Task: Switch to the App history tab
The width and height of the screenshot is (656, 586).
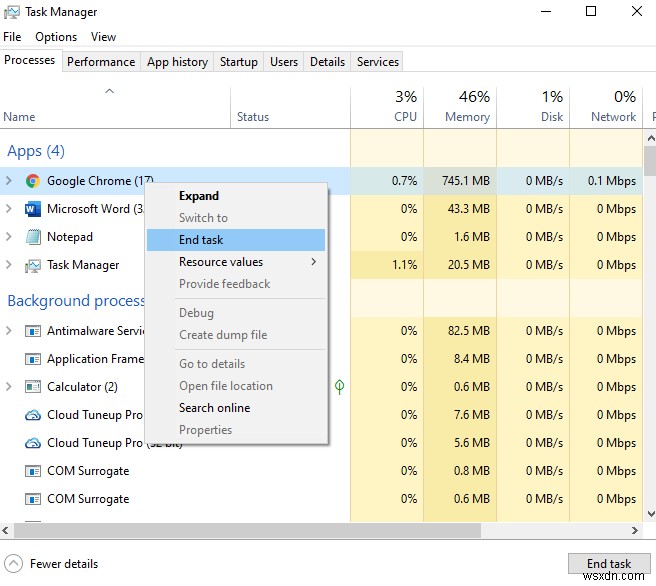Action: click(x=177, y=62)
